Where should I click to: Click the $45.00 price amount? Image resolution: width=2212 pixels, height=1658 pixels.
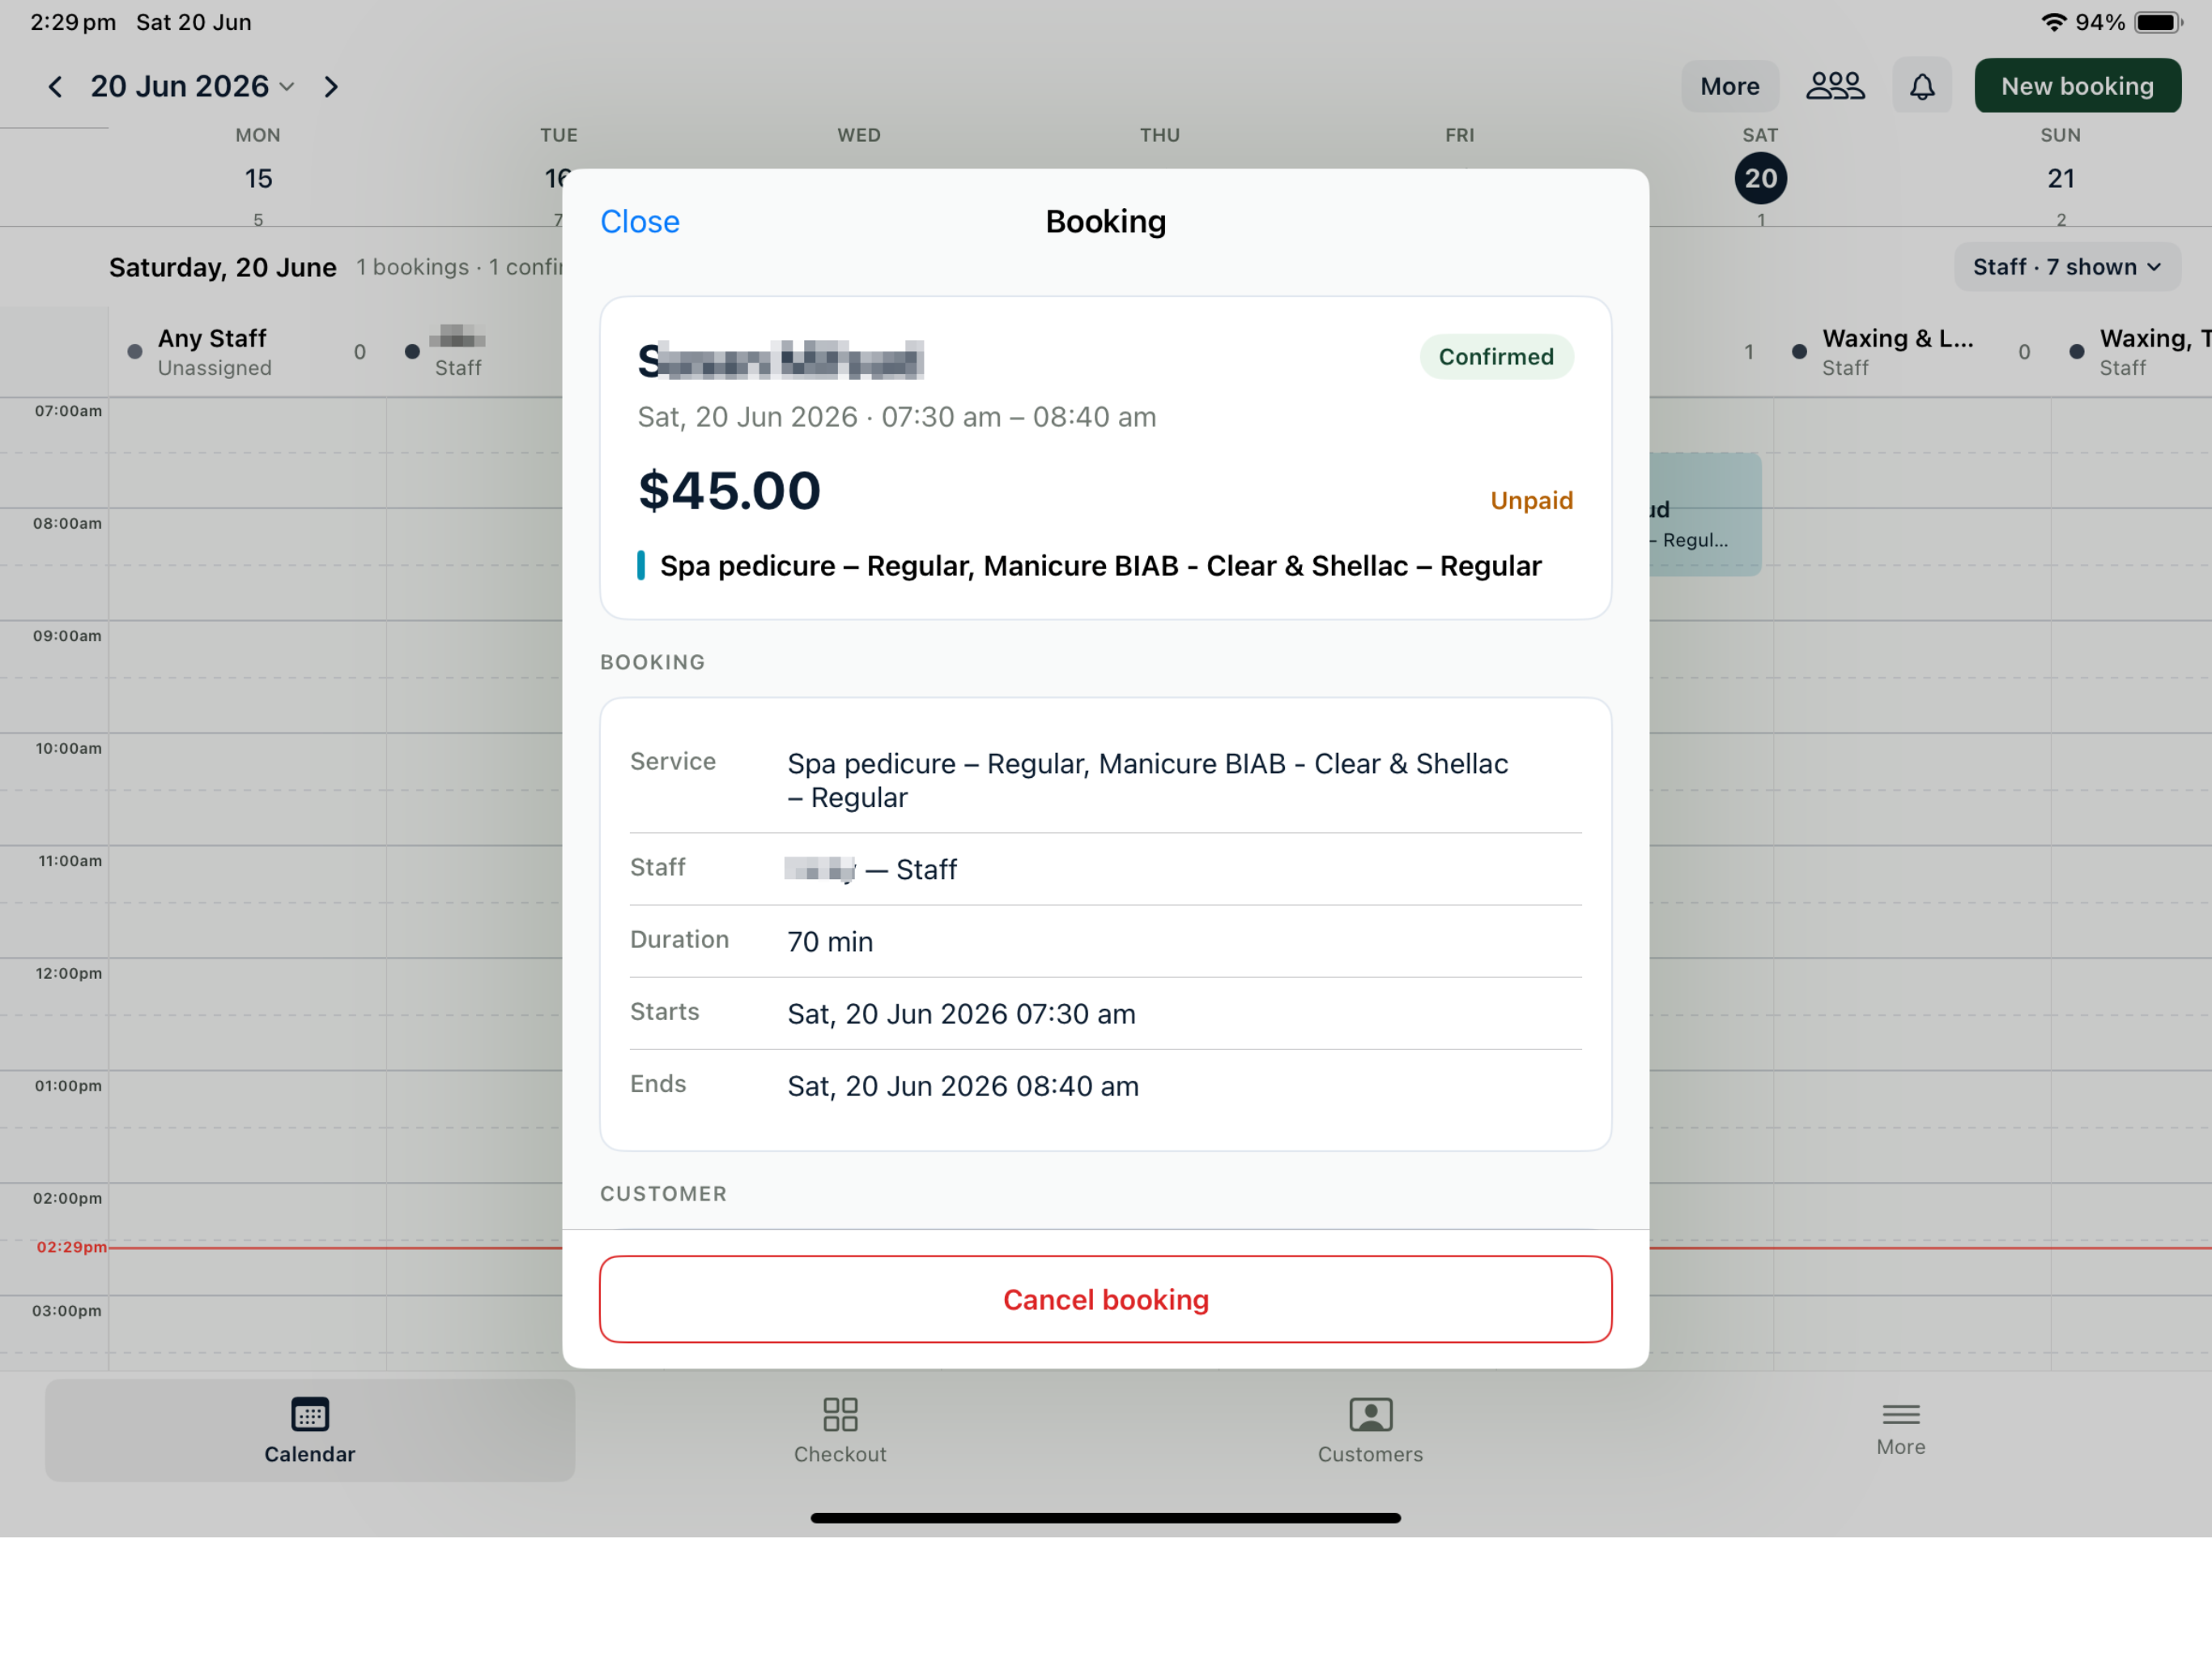coord(730,491)
